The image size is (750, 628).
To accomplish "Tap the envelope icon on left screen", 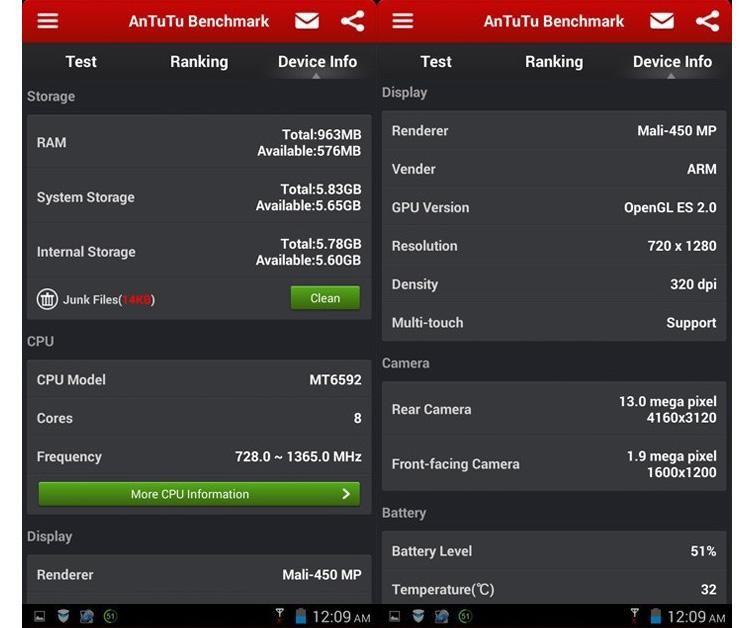I will coord(307,21).
